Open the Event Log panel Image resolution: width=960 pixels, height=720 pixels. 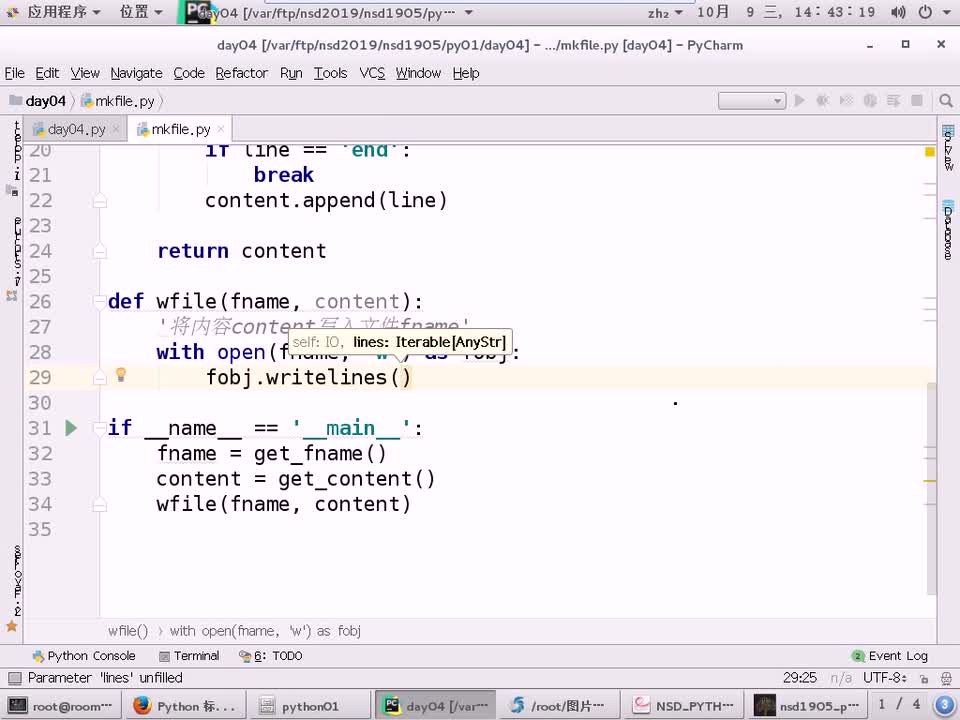click(x=890, y=656)
